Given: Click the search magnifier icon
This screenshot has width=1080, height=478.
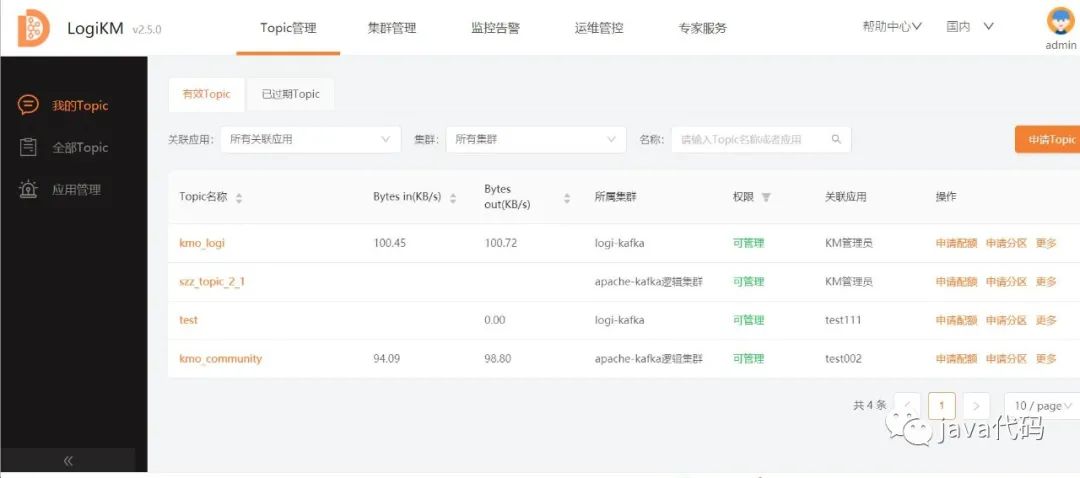Looking at the screenshot, I should [836, 140].
